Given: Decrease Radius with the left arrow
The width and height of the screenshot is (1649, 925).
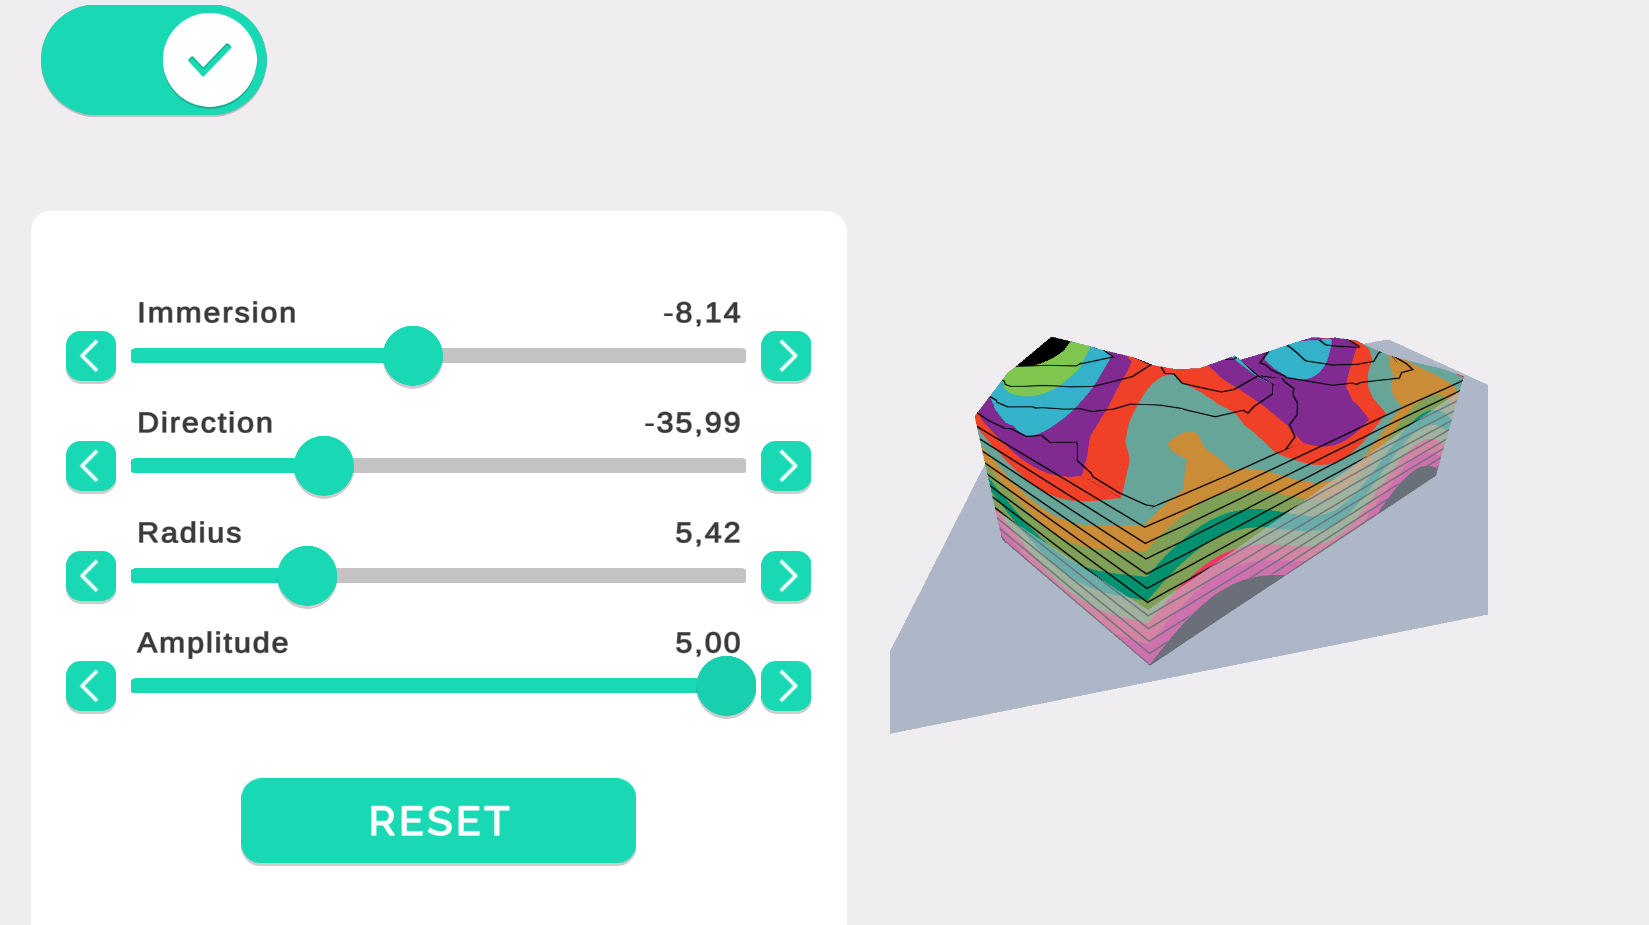Looking at the screenshot, I should pyautogui.click(x=91, y=576).
